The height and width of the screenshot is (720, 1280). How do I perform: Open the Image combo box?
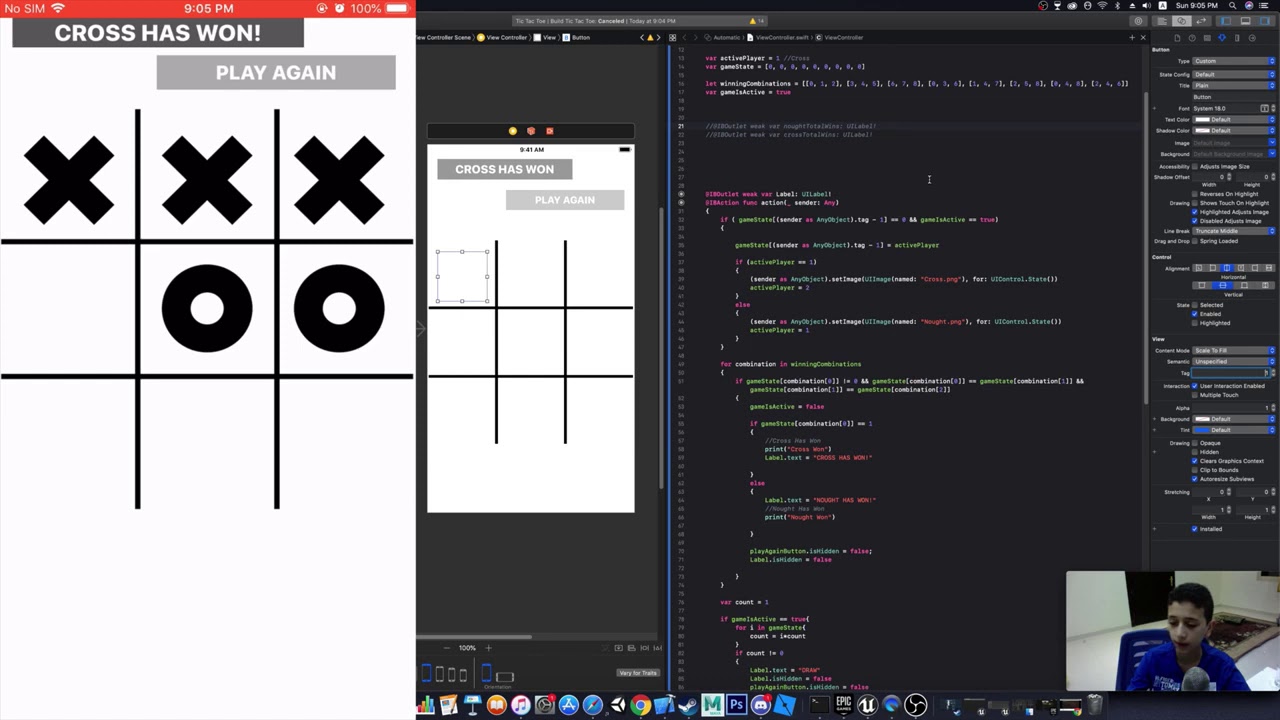click(1234, 143)
